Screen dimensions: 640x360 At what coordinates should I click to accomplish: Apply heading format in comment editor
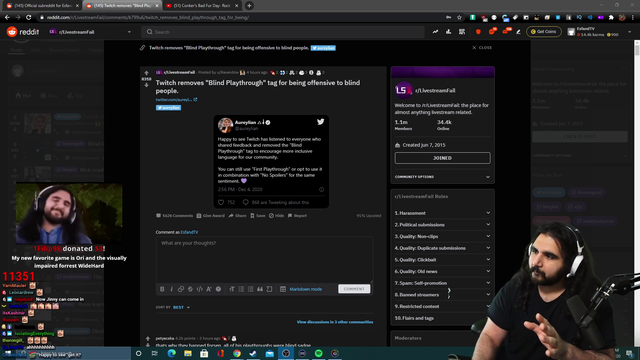click(232, 289)
